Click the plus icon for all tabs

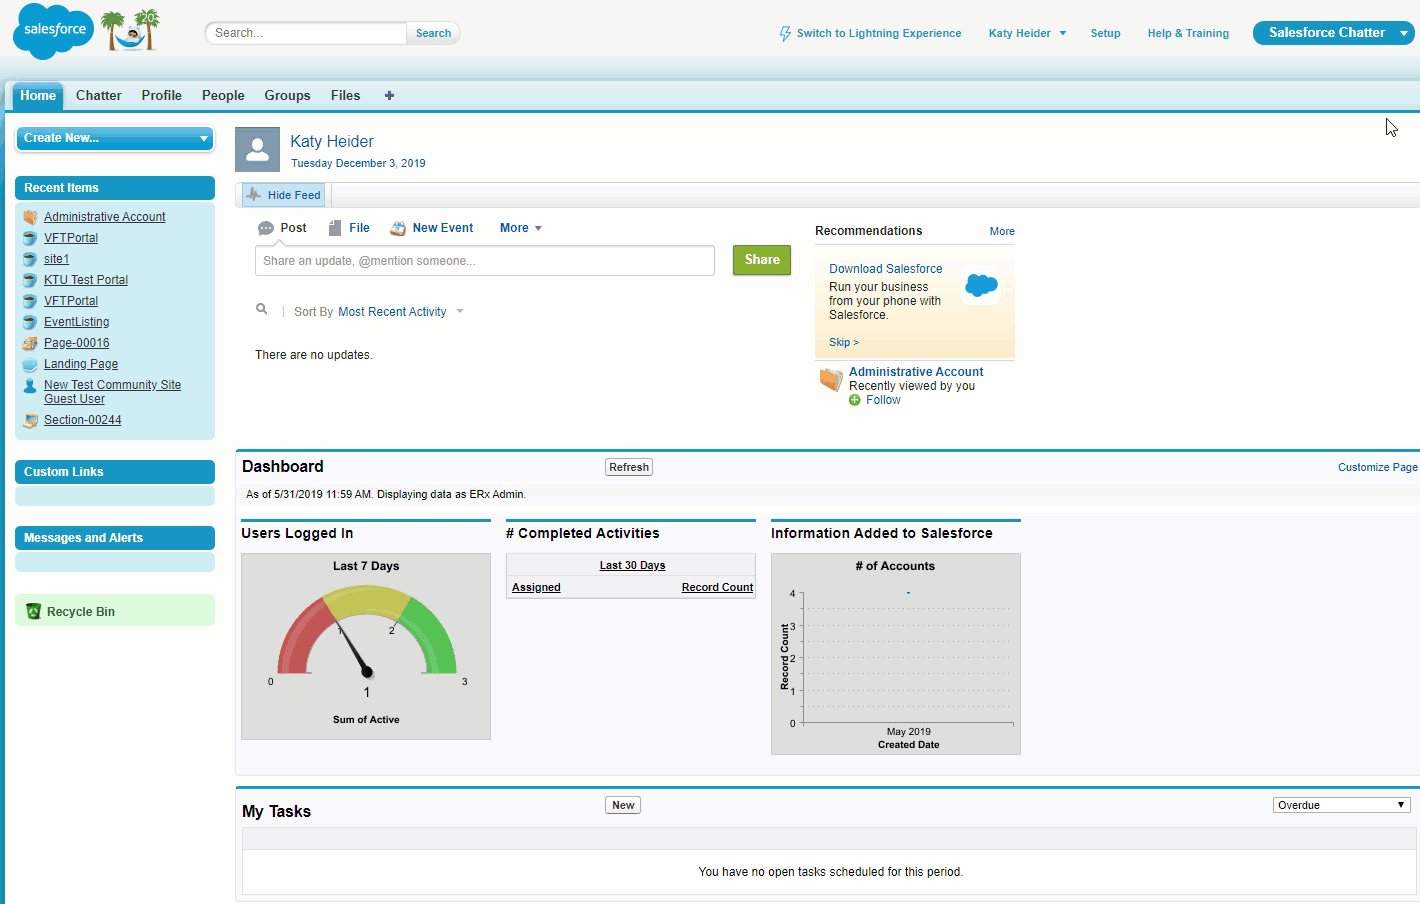click(389, 96)
